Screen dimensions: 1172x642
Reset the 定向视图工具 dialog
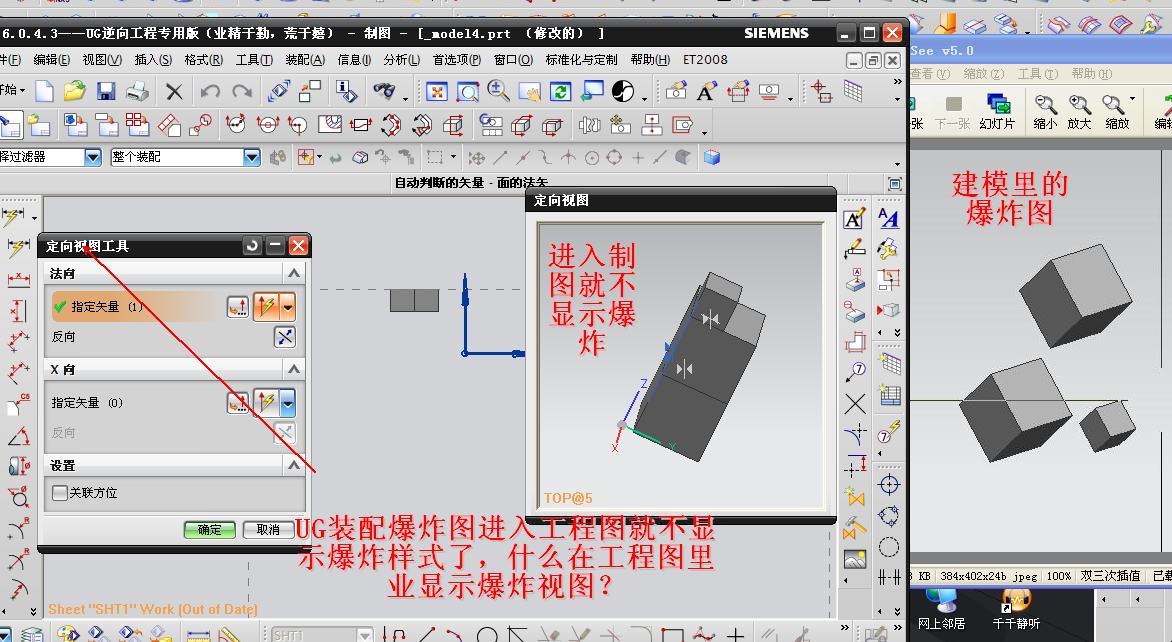252,245
